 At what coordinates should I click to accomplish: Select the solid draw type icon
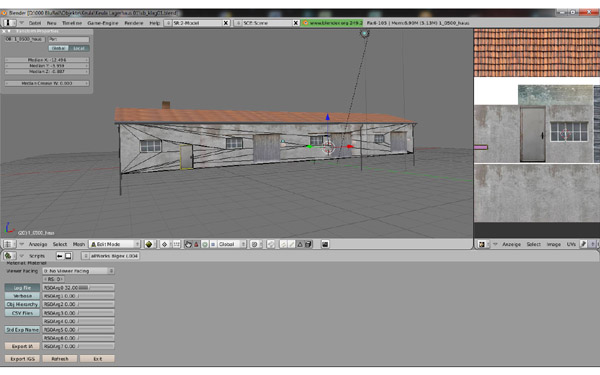coord(149,244)
